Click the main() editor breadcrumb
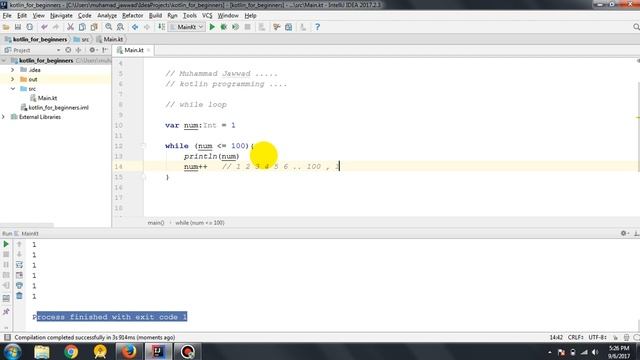Screen dimensions: 640x360 [x=156, y=222]
